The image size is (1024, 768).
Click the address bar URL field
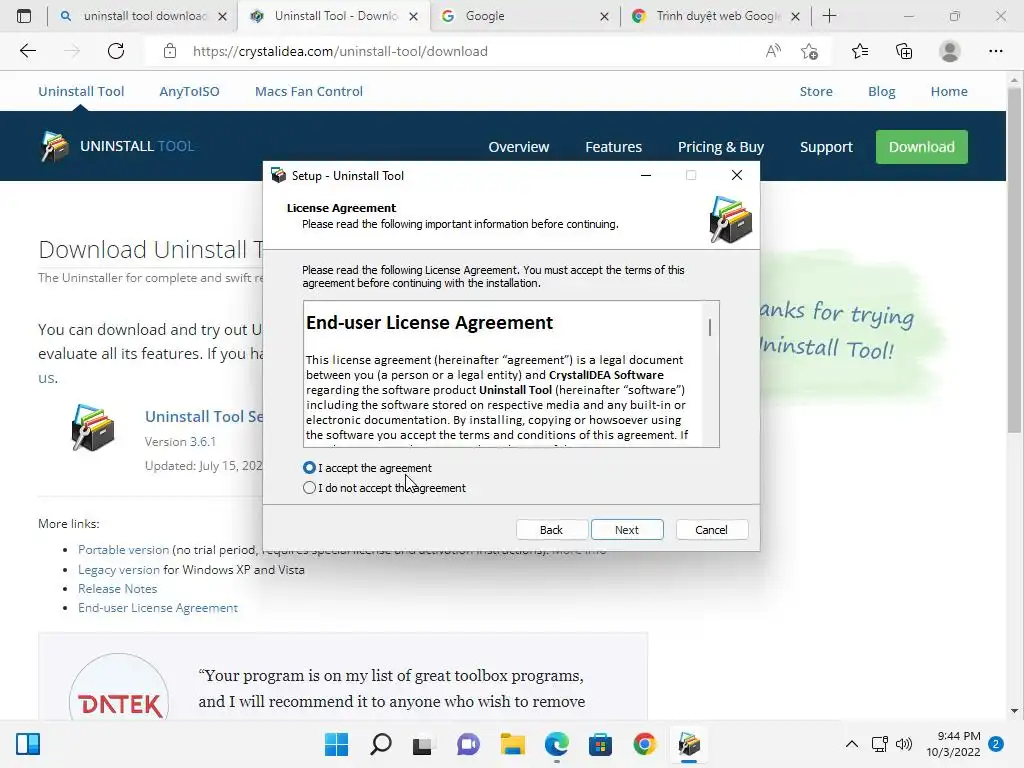(340, 51)
